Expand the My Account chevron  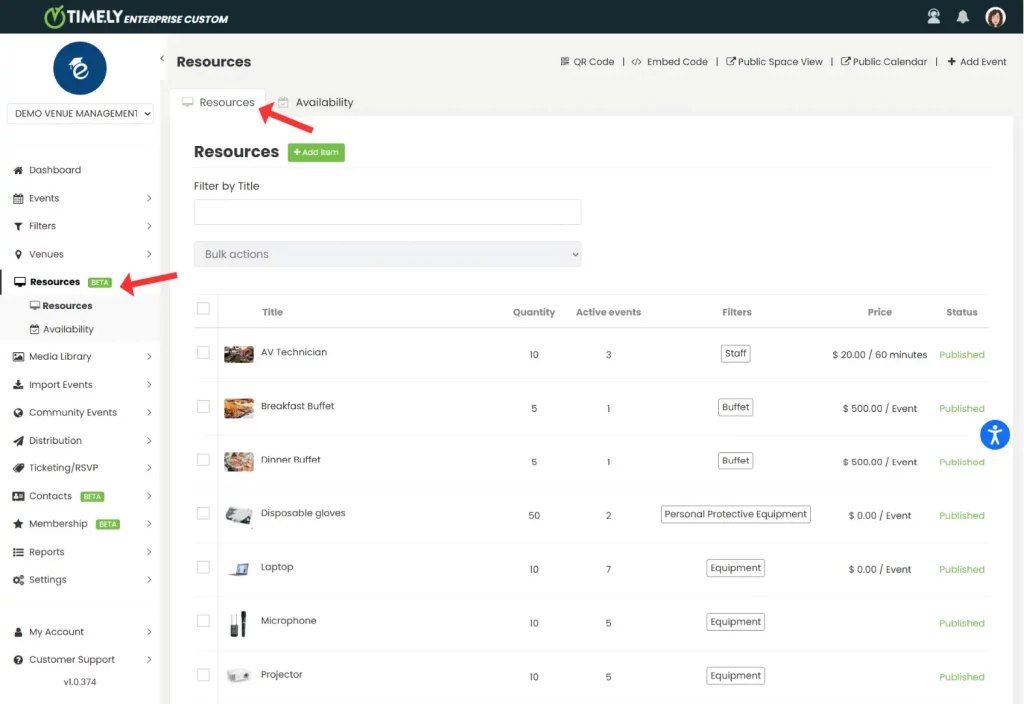149,632
